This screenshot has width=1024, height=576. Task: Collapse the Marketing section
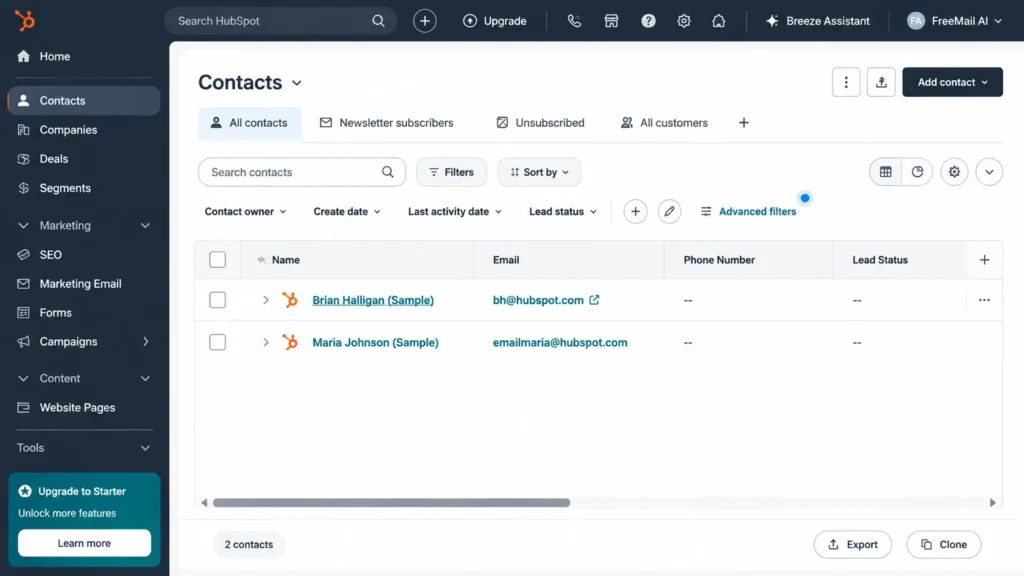(x=84, y=225)
